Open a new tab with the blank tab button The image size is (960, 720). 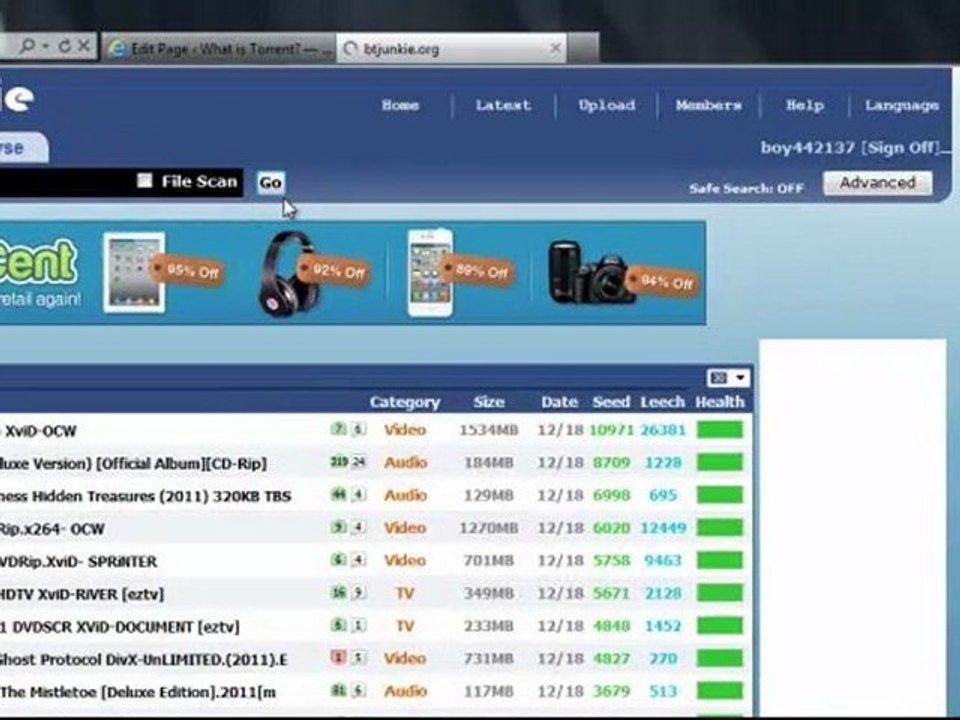pos(583,48)
